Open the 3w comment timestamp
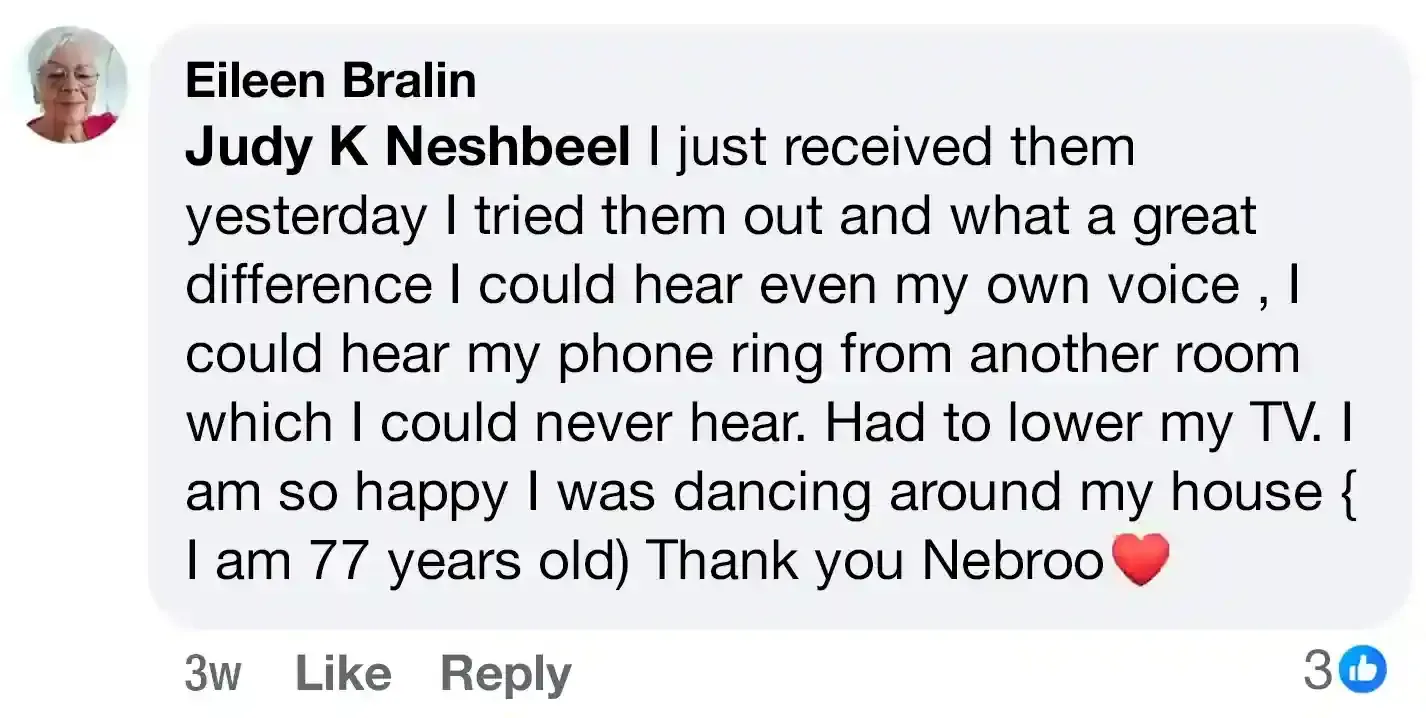Screen dimensions: 1426x718 [x=213, y=673]
